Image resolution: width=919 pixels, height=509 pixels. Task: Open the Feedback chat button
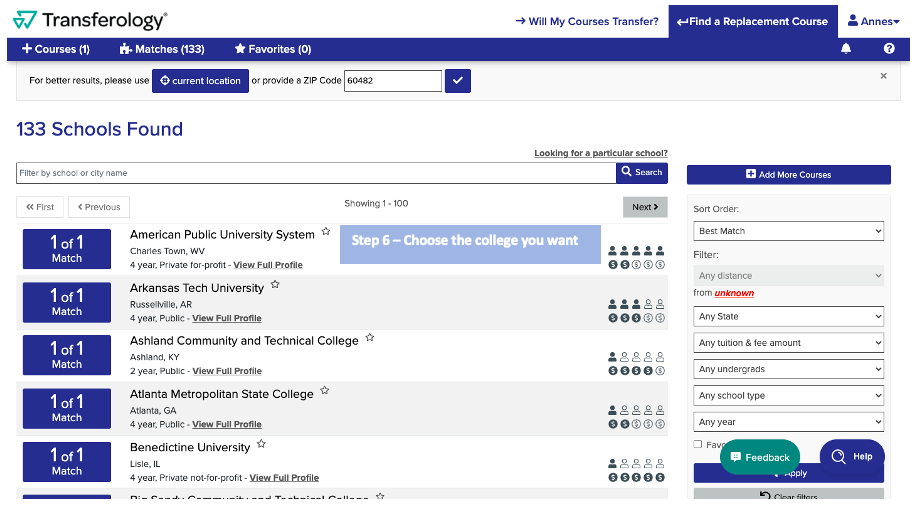(760, 457)
